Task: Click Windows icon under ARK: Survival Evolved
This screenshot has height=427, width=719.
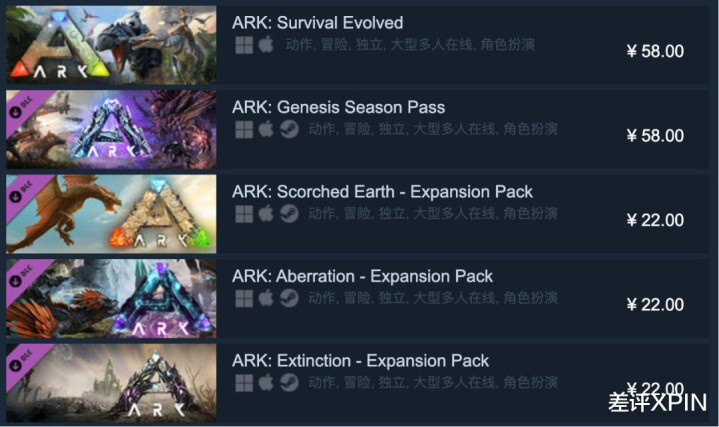Action: coord(244,45)
